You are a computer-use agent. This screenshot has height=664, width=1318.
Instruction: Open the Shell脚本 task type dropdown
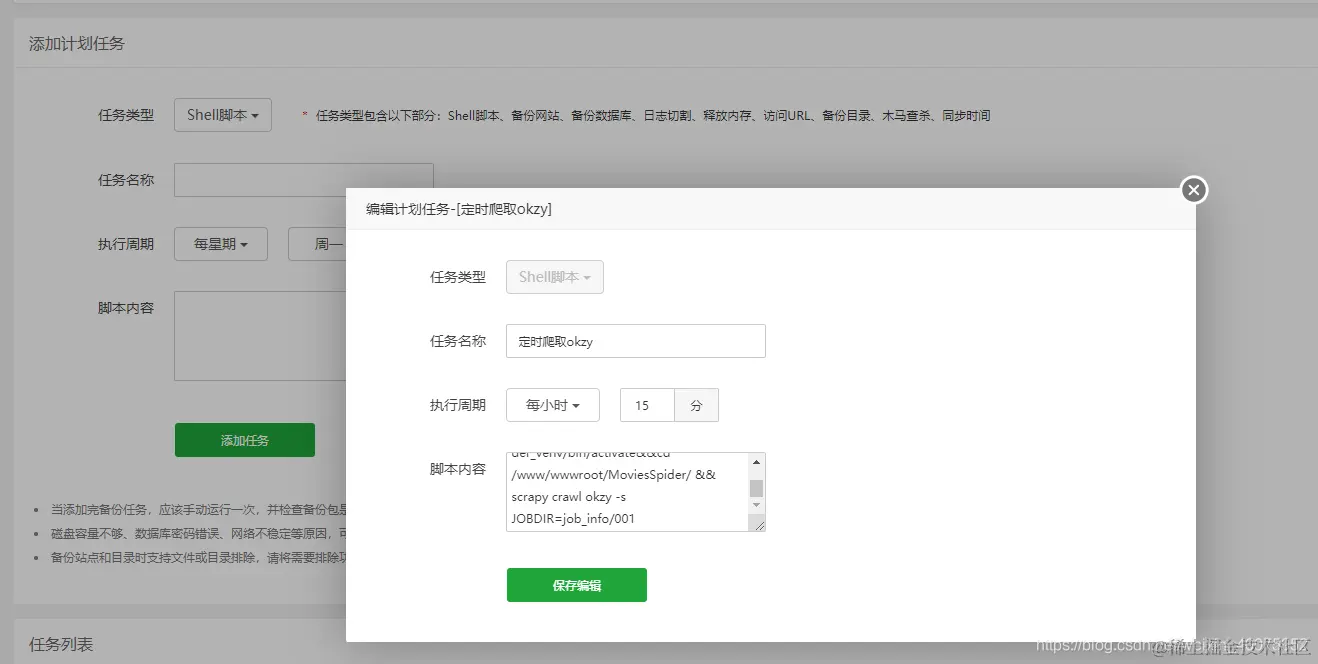[222, 114]
